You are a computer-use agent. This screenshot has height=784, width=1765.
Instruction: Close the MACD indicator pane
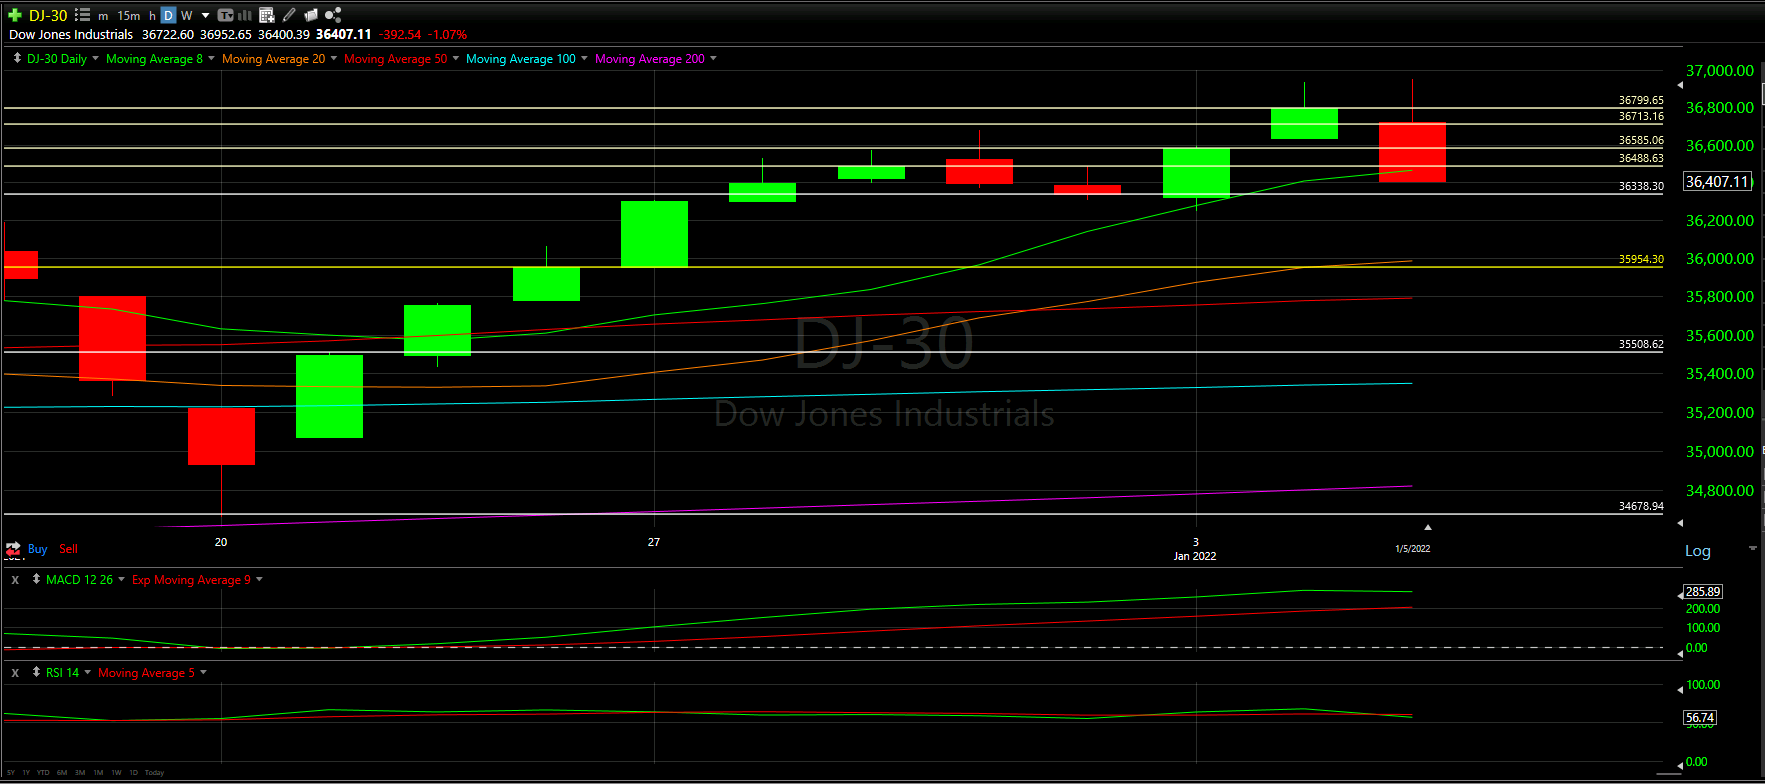point(15,580)
